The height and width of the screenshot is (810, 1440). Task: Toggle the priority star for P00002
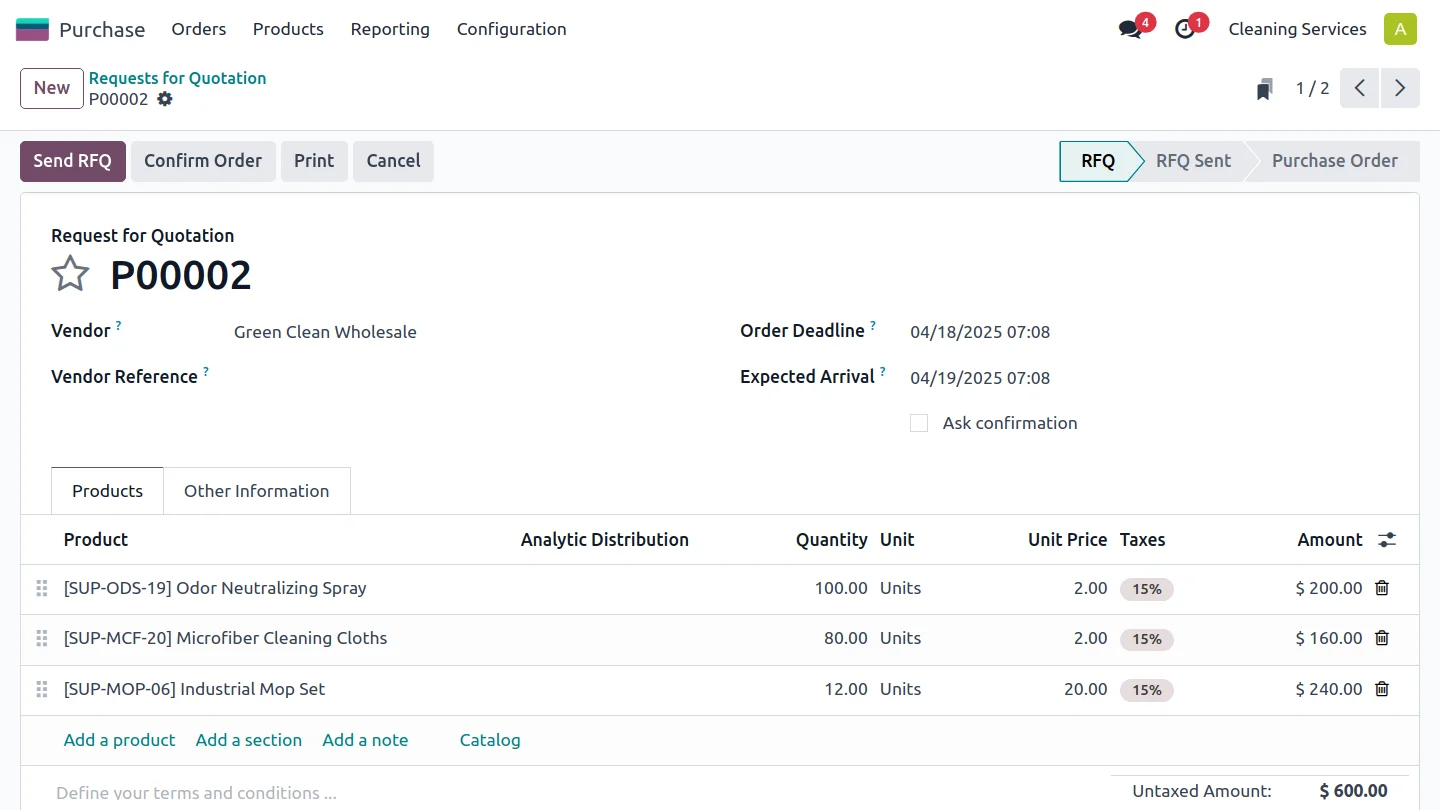[x=70, y=274]
